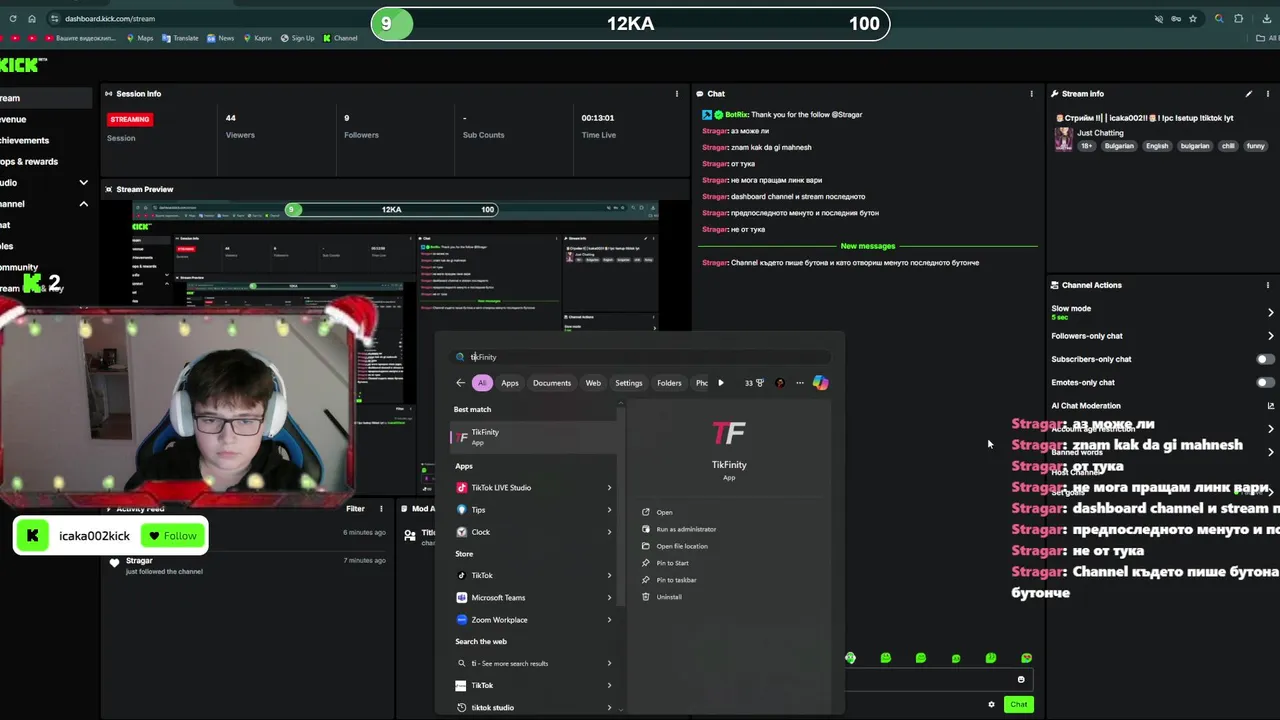
Task: Toggle Subscribers-only chat
Action: coord(1265,359)
